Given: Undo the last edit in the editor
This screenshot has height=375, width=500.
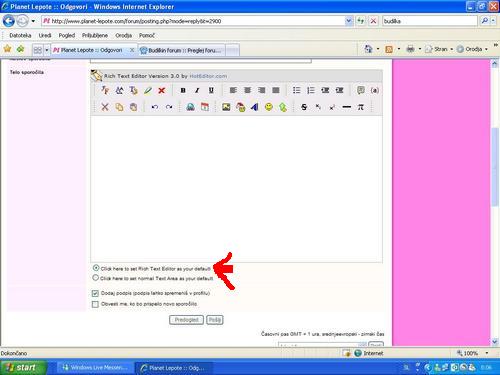Looking at the screenshot, I should (x=155, y=107).
